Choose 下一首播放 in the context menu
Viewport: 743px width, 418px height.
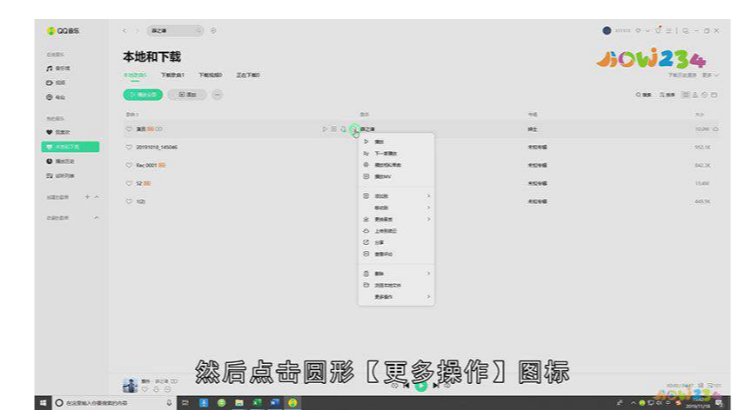click(396, 153)
